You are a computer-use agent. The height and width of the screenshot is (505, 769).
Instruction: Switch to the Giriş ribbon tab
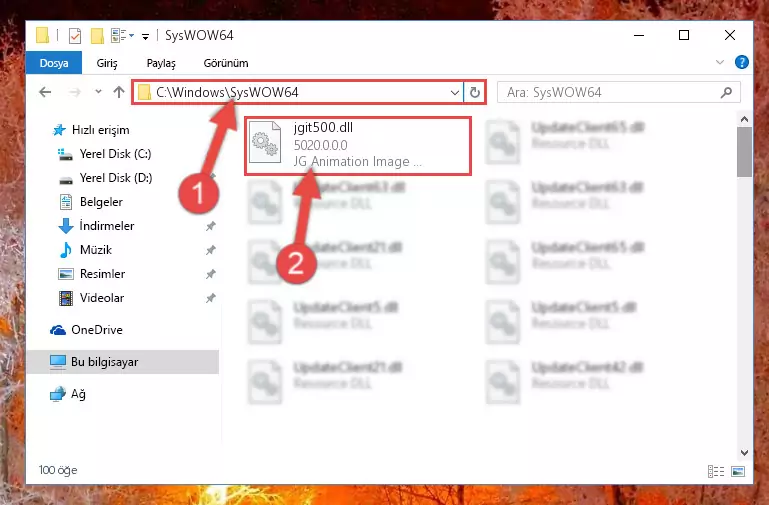(107, 63)
